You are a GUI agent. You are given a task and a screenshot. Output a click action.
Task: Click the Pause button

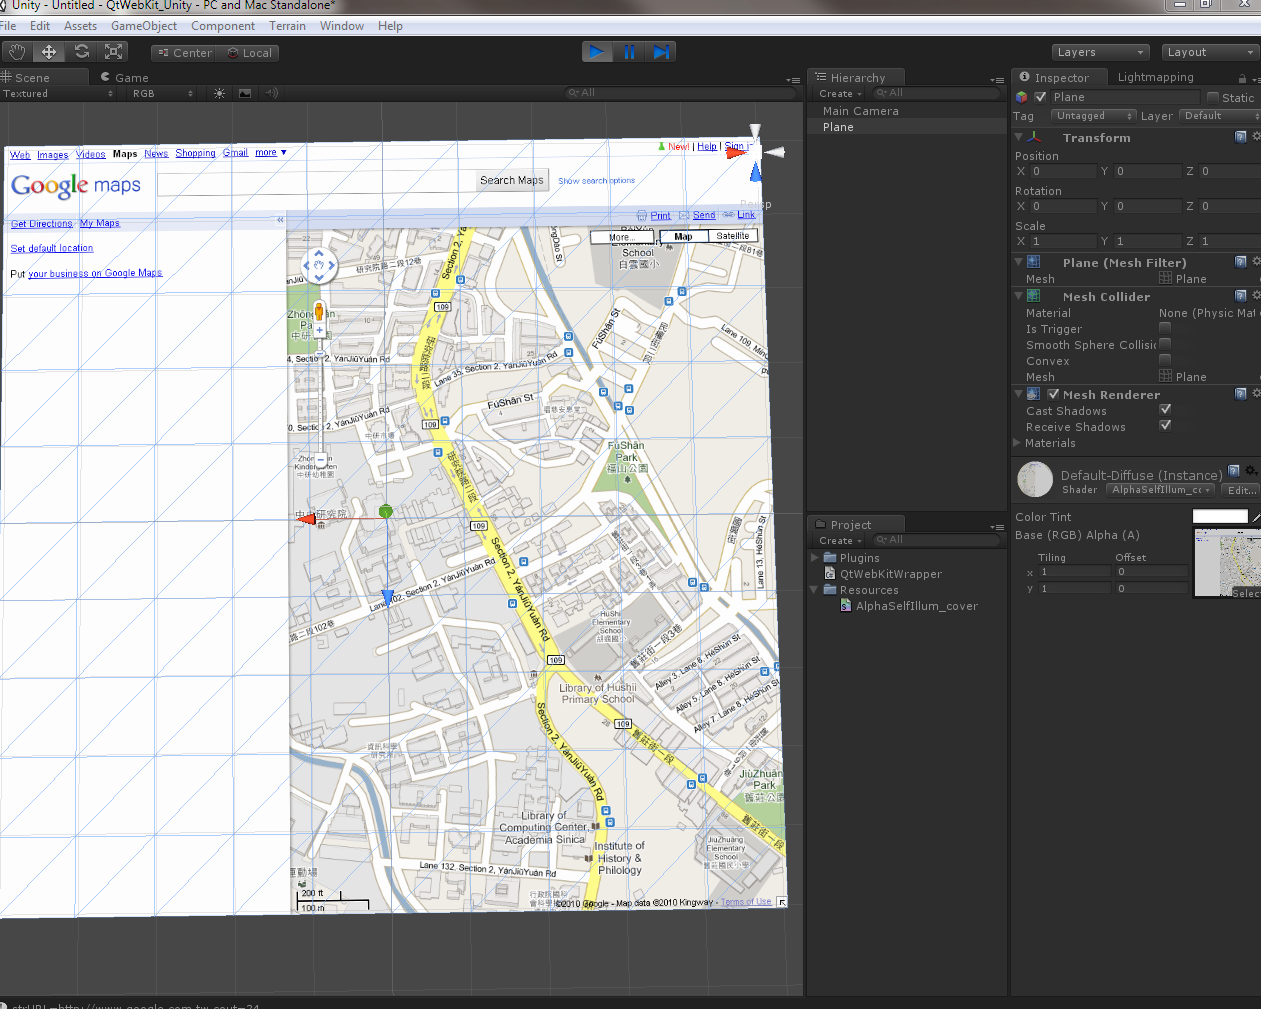tap(629, 52)
